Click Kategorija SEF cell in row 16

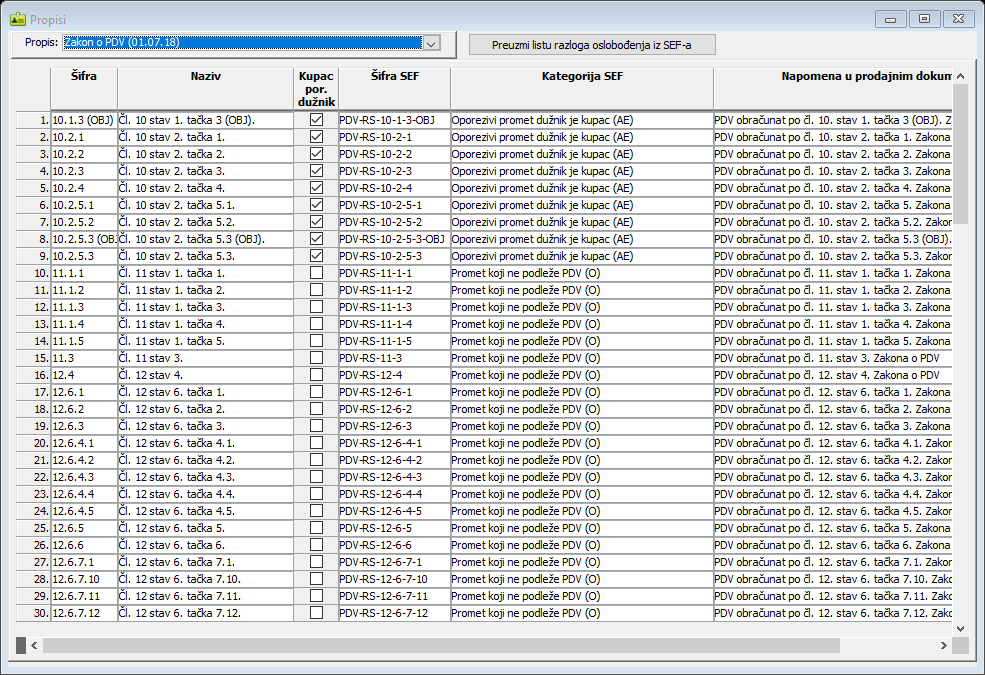pos(582,375)
